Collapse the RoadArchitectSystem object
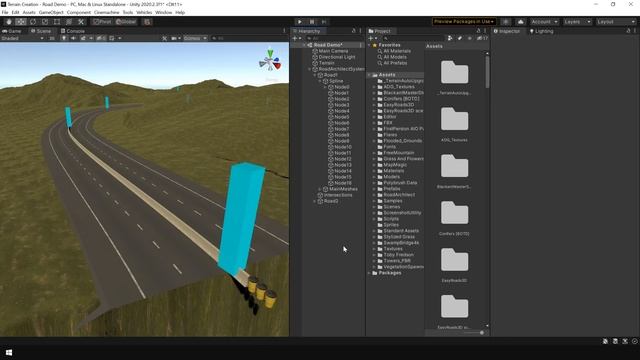 click(309, 69)
